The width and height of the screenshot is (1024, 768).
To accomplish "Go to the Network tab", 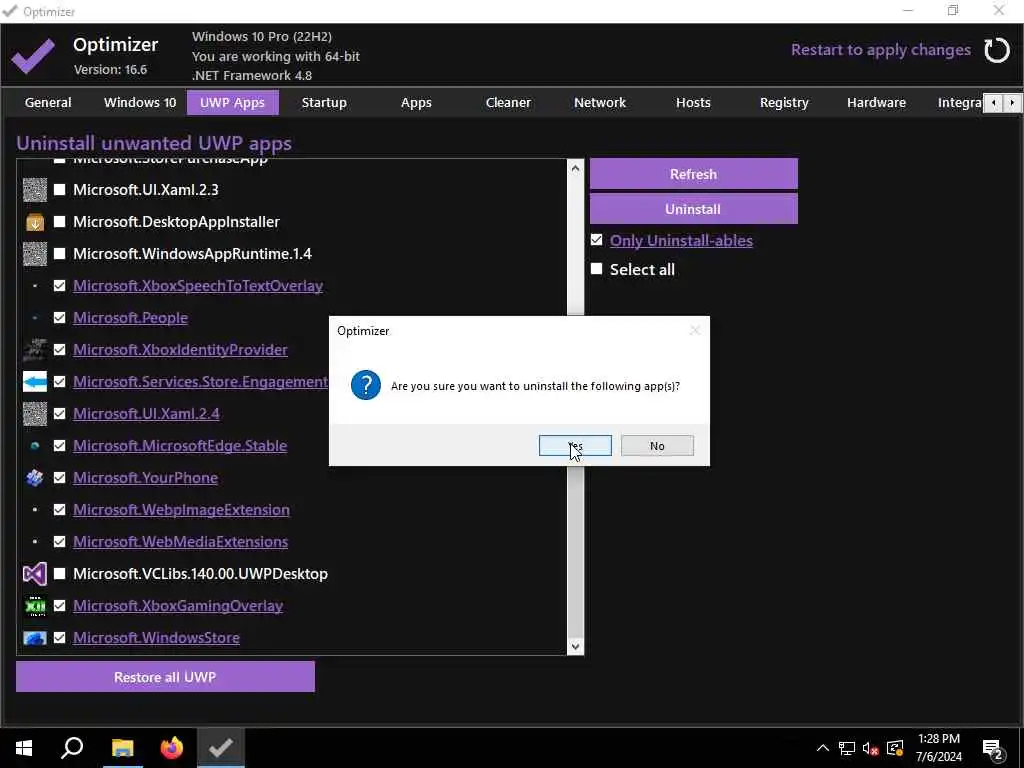I will click(600, 103).
